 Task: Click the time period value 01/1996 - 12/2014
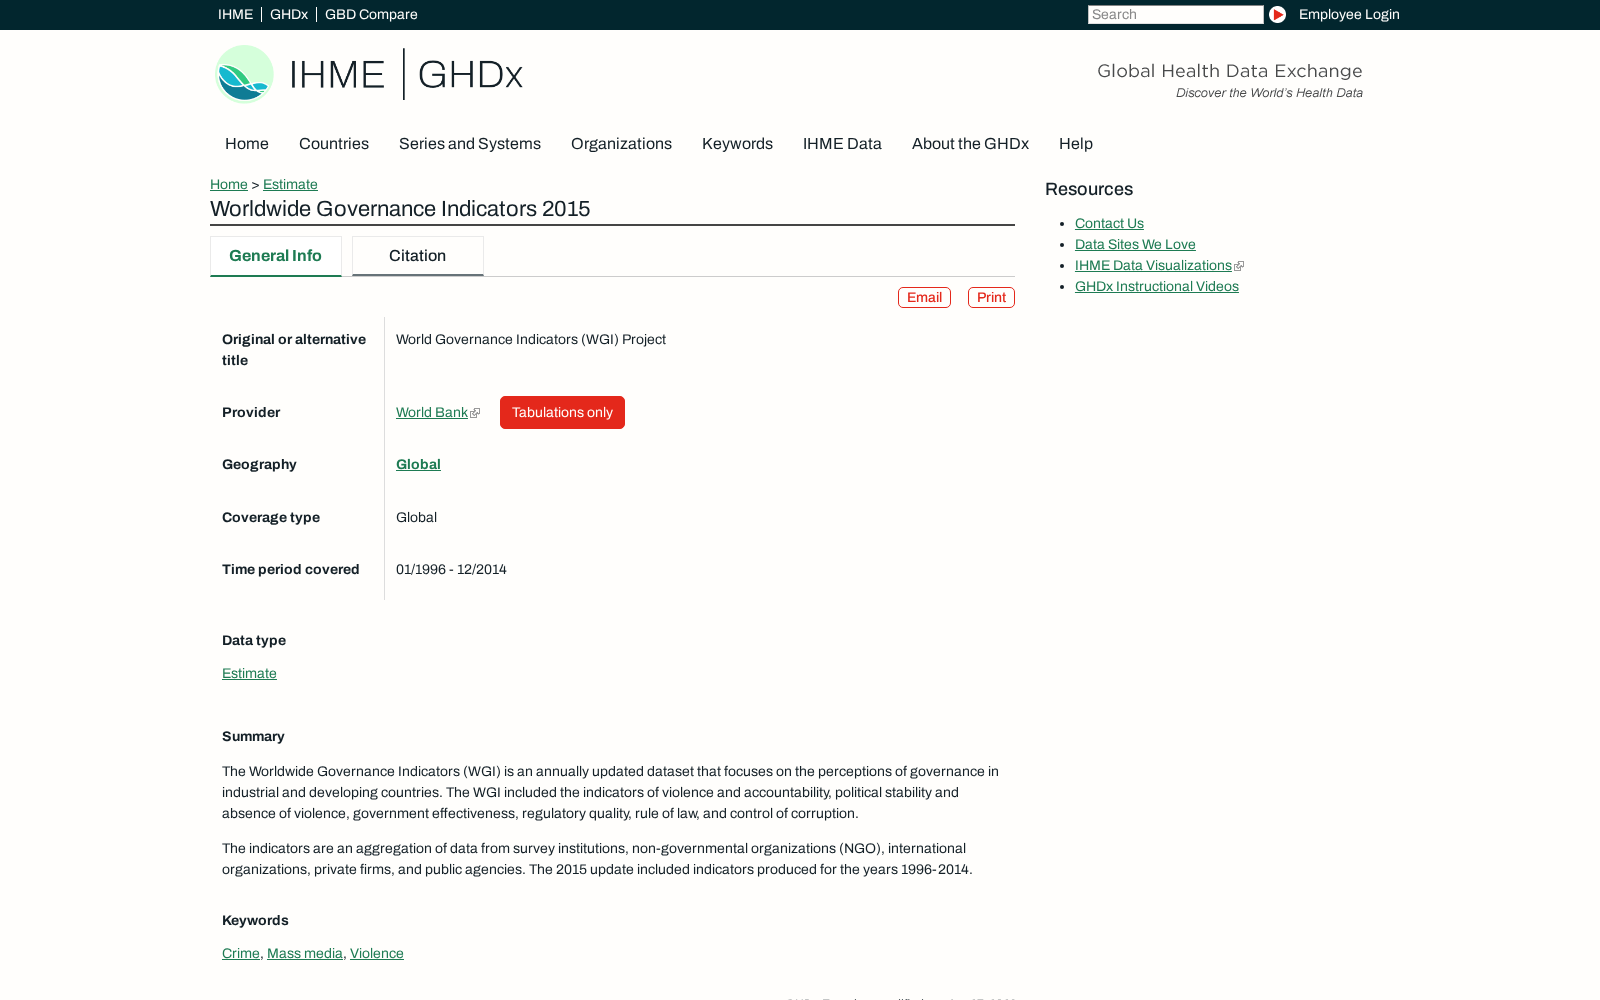point(451,570)
